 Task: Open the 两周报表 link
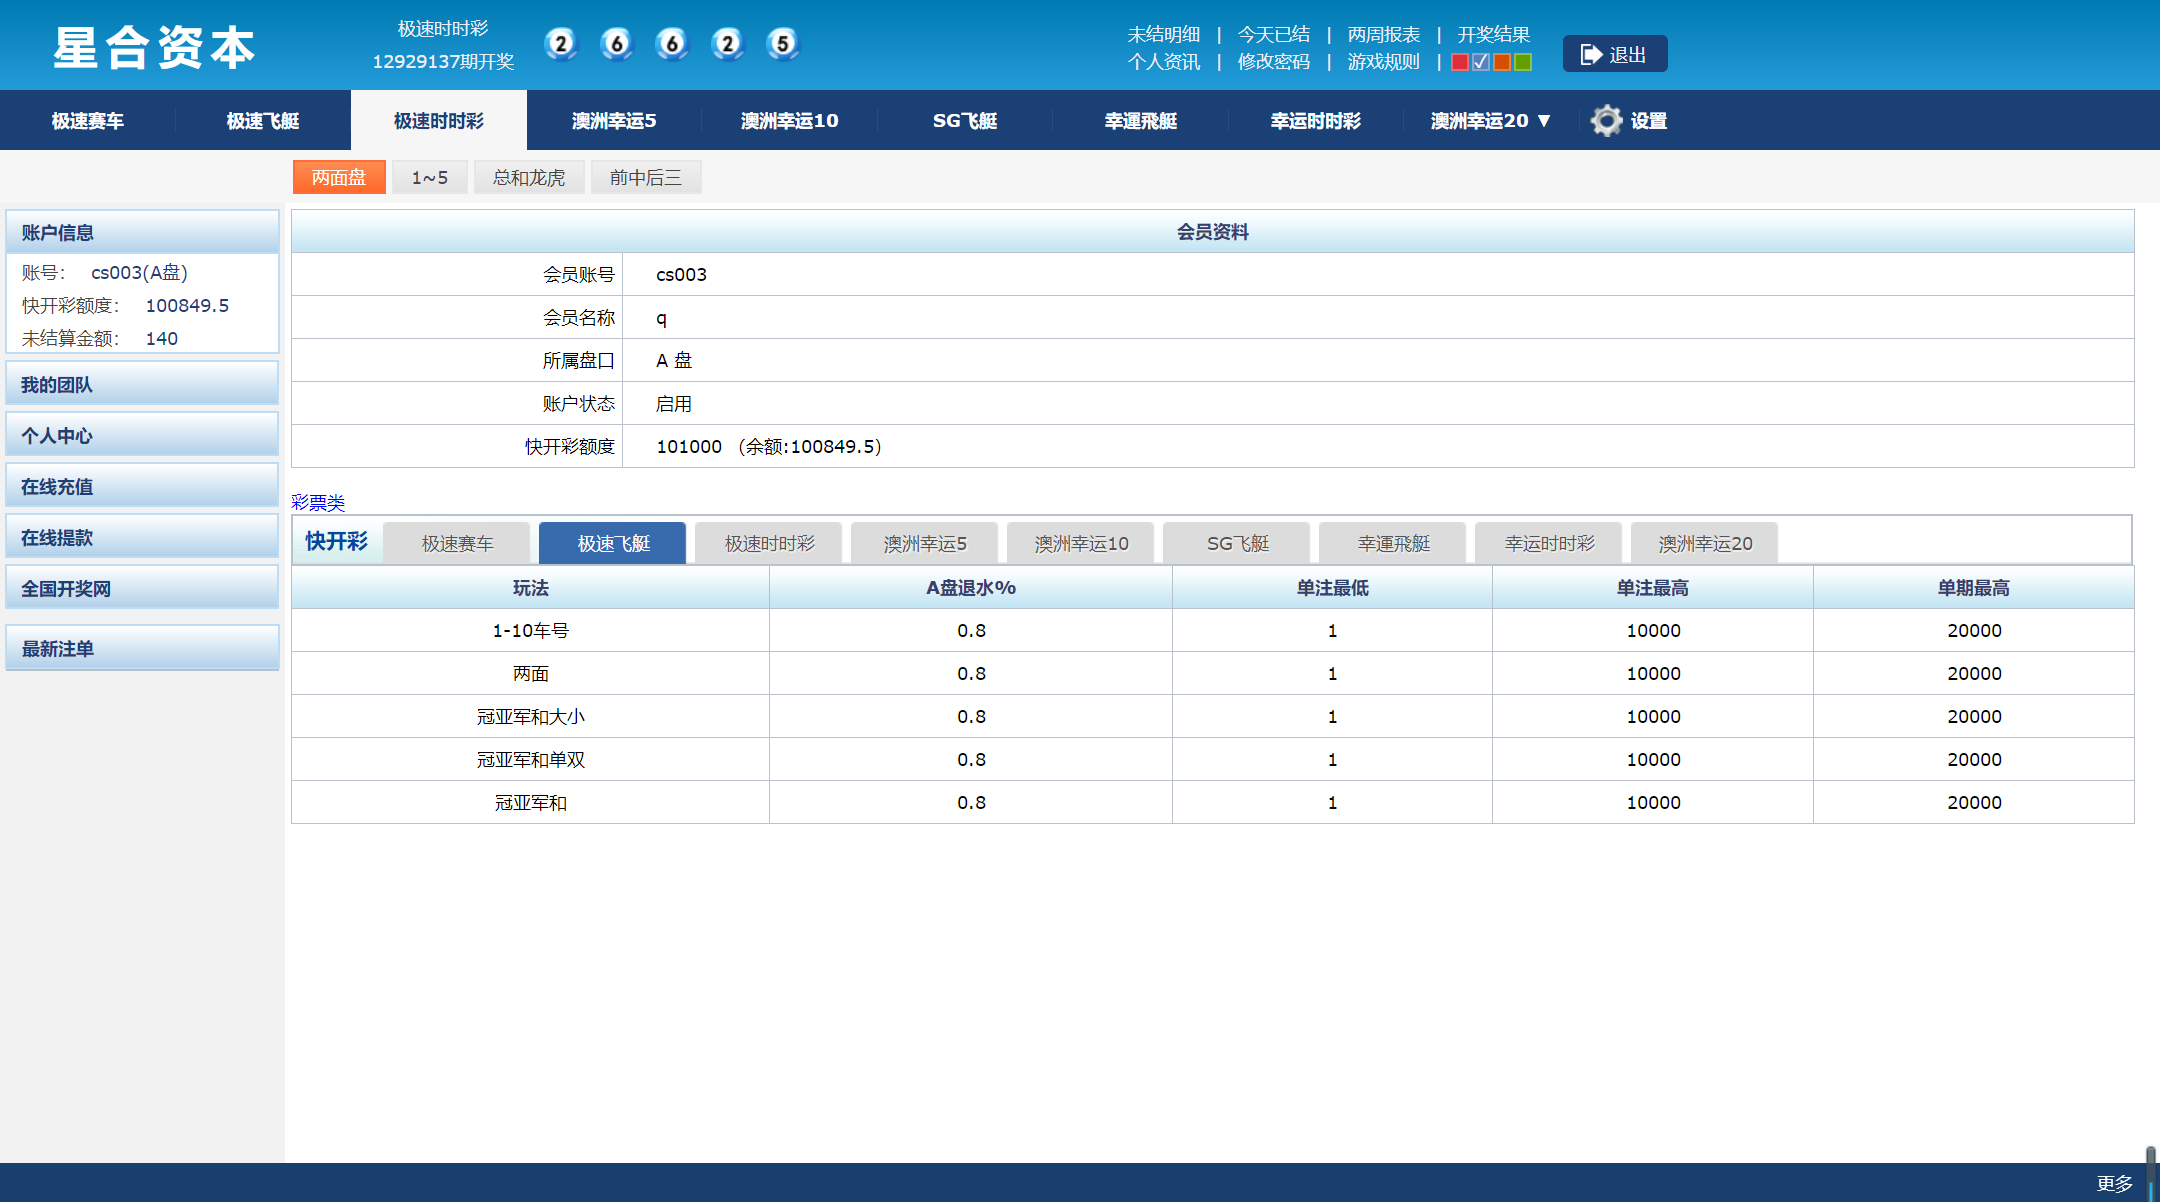pyautogui.click(x=1384, y=35)
